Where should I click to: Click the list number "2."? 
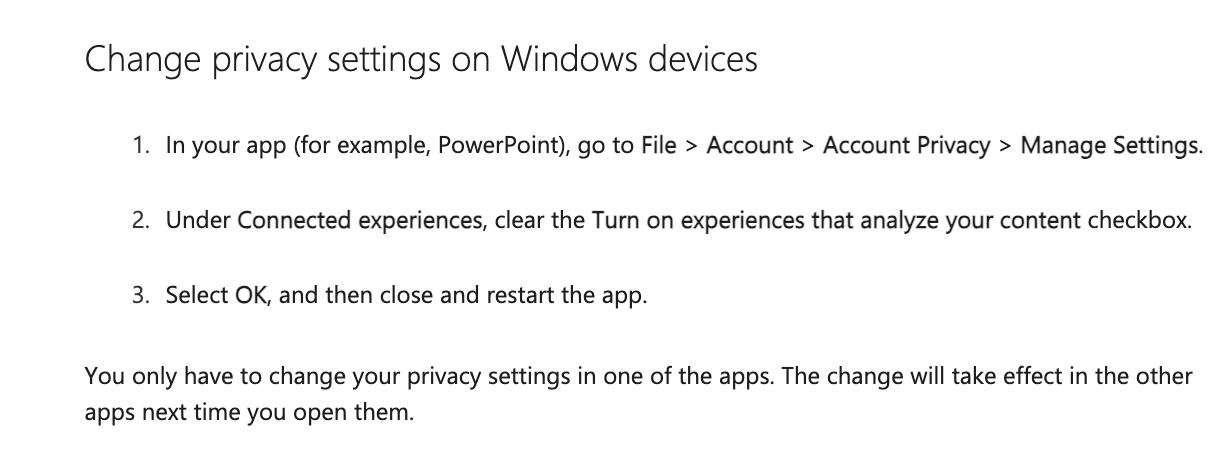141,221
